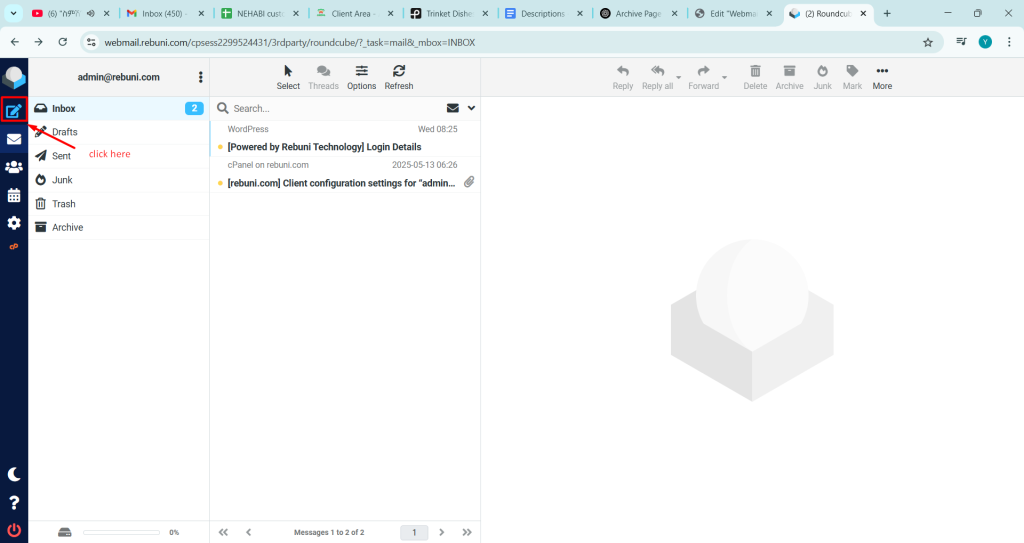This screenshot has height=543, width=1024.
Task: Open the Help question mark icon
Action: tap(14, 502)
